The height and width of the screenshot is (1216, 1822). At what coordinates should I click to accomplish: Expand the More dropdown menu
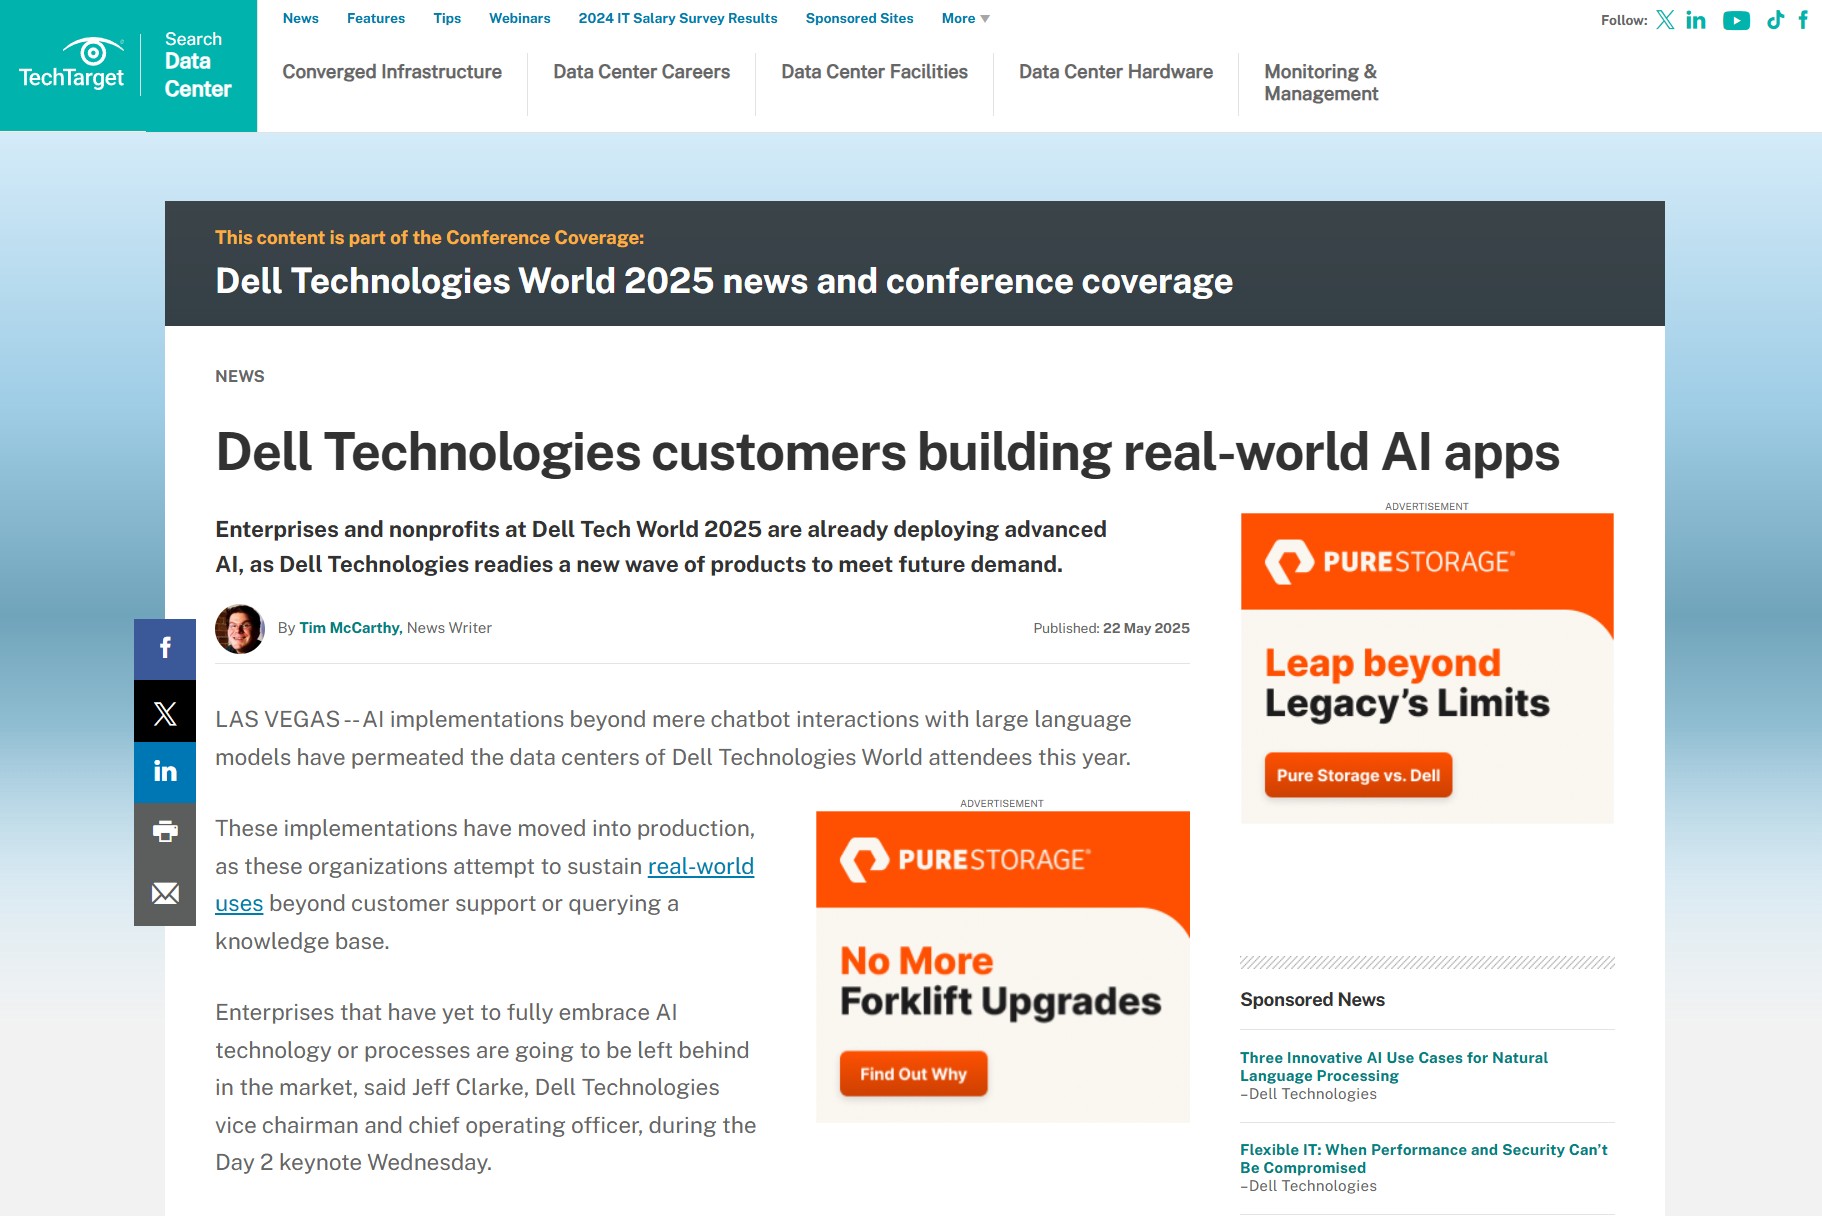965,18
